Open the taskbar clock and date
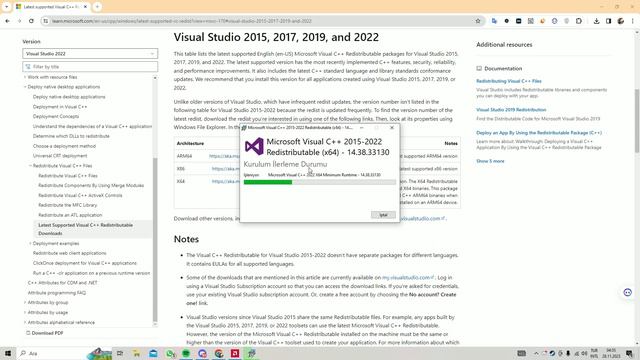Image resolution: width=640 pixels, height=360 pixels. 611,353
